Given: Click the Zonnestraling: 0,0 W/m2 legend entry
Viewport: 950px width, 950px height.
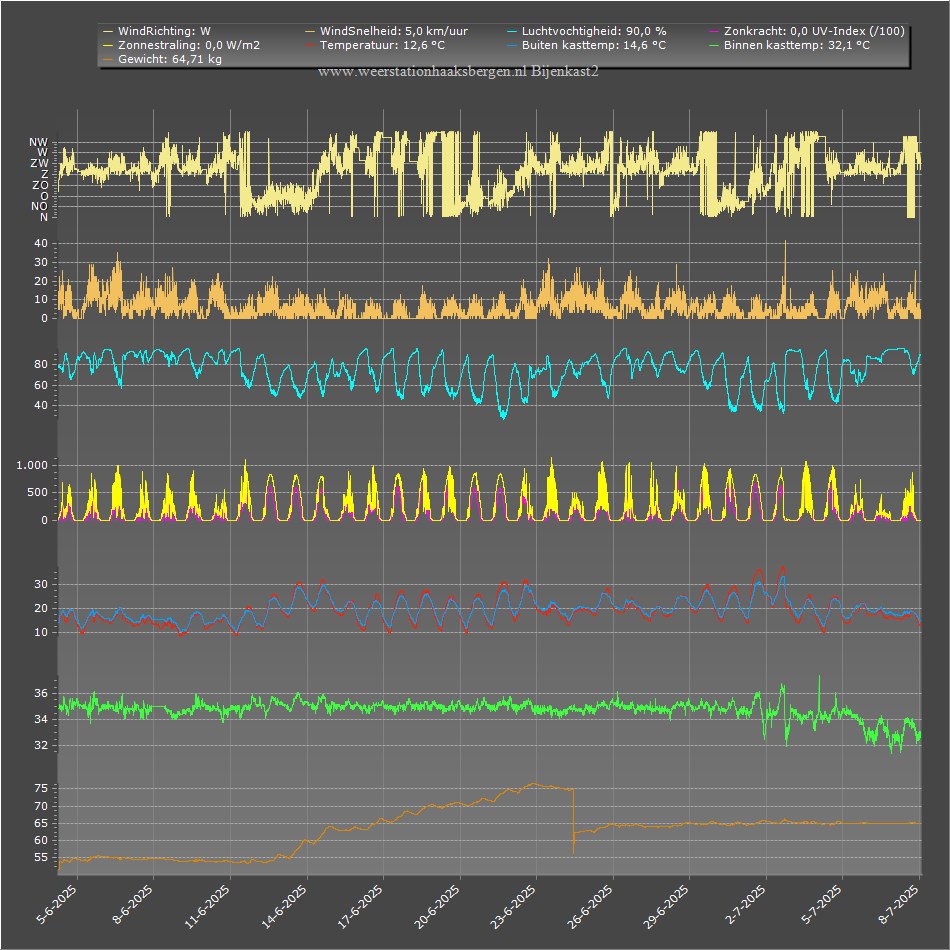Looking at the screenshot, I should pyautogui.click(x=182, y=45).
